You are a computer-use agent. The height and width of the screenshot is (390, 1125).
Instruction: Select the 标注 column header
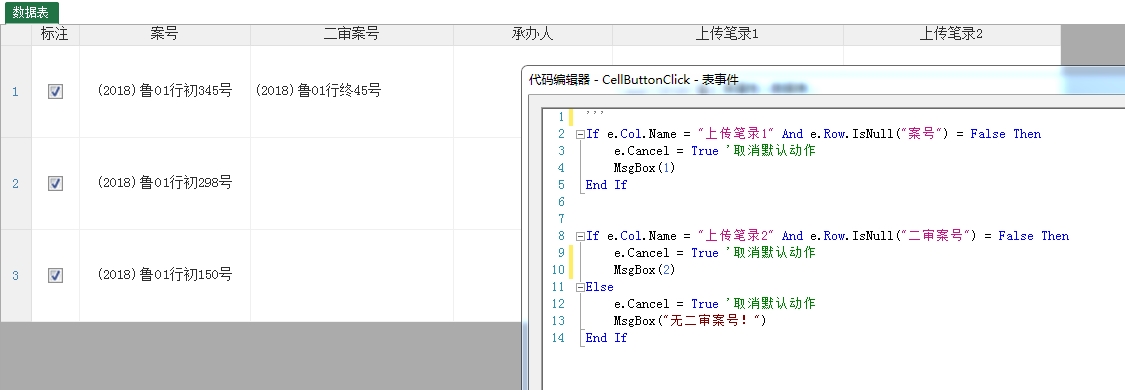[x=55, y=34]
